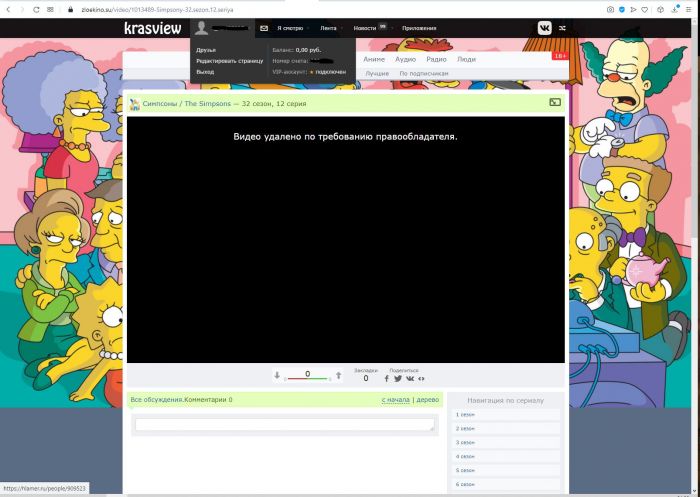Open the Аудио section tab
This screenshot has width=700, height=497.
(x=405, y=59)
